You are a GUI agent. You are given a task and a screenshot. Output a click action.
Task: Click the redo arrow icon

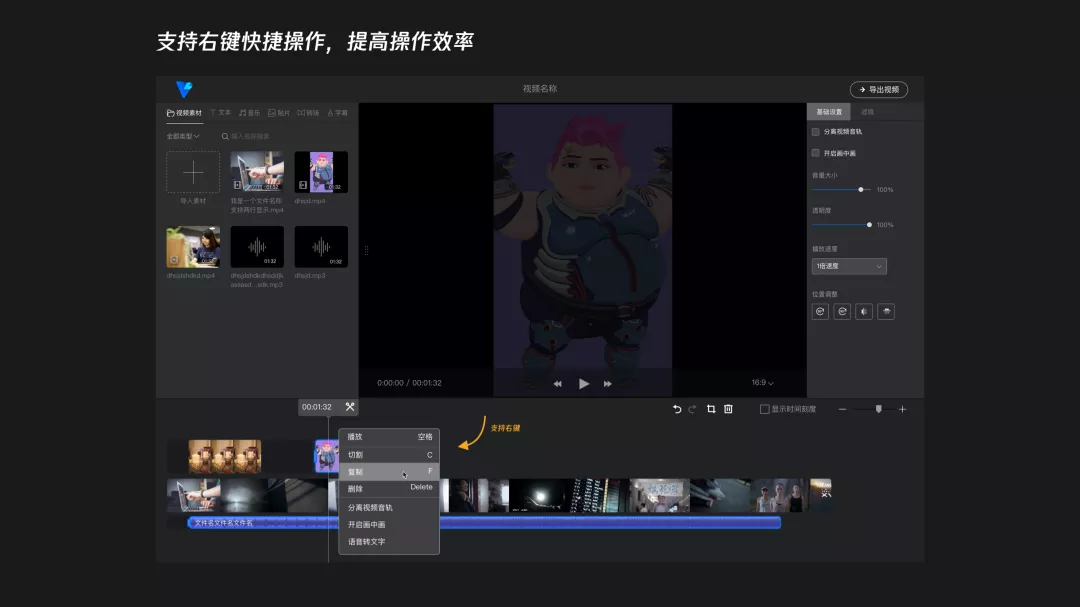pyautogui.click(x=692, y=409)
